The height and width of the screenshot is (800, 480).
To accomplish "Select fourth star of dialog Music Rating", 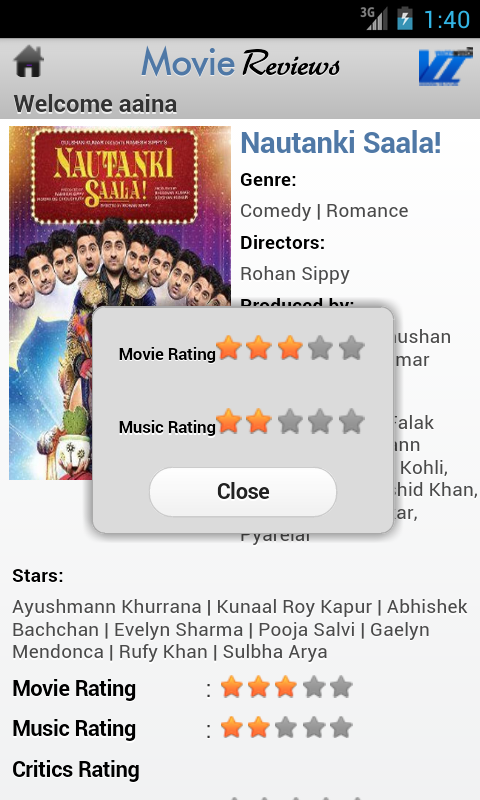I will coord(320,421).
